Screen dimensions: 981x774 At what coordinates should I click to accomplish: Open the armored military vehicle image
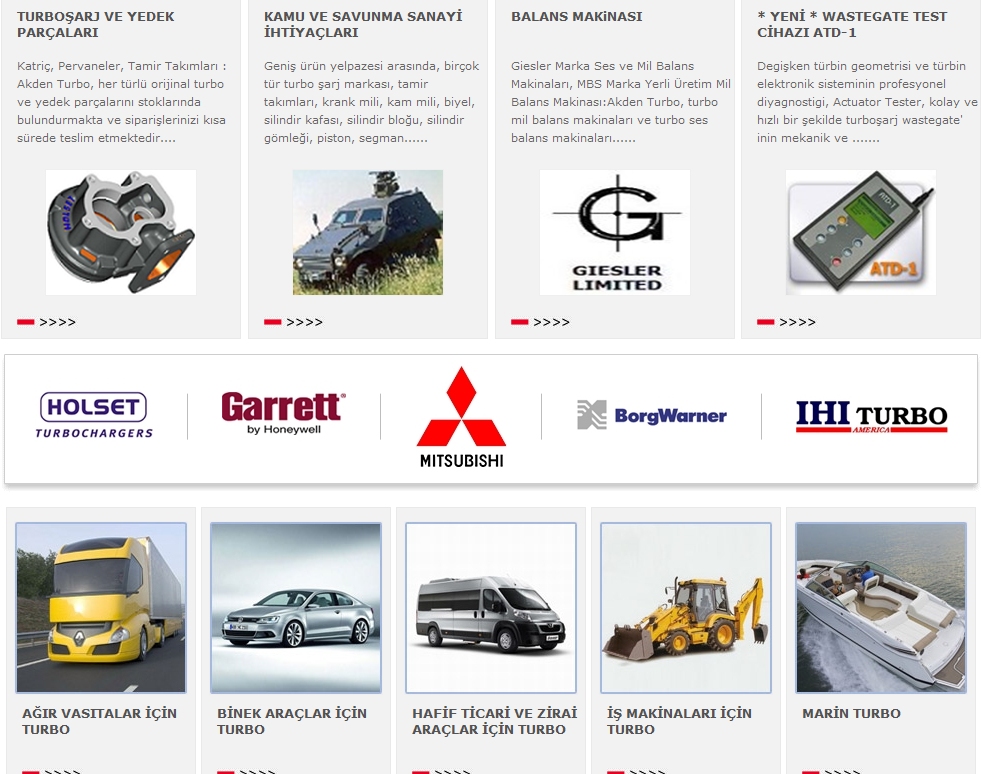click(368, 232)
